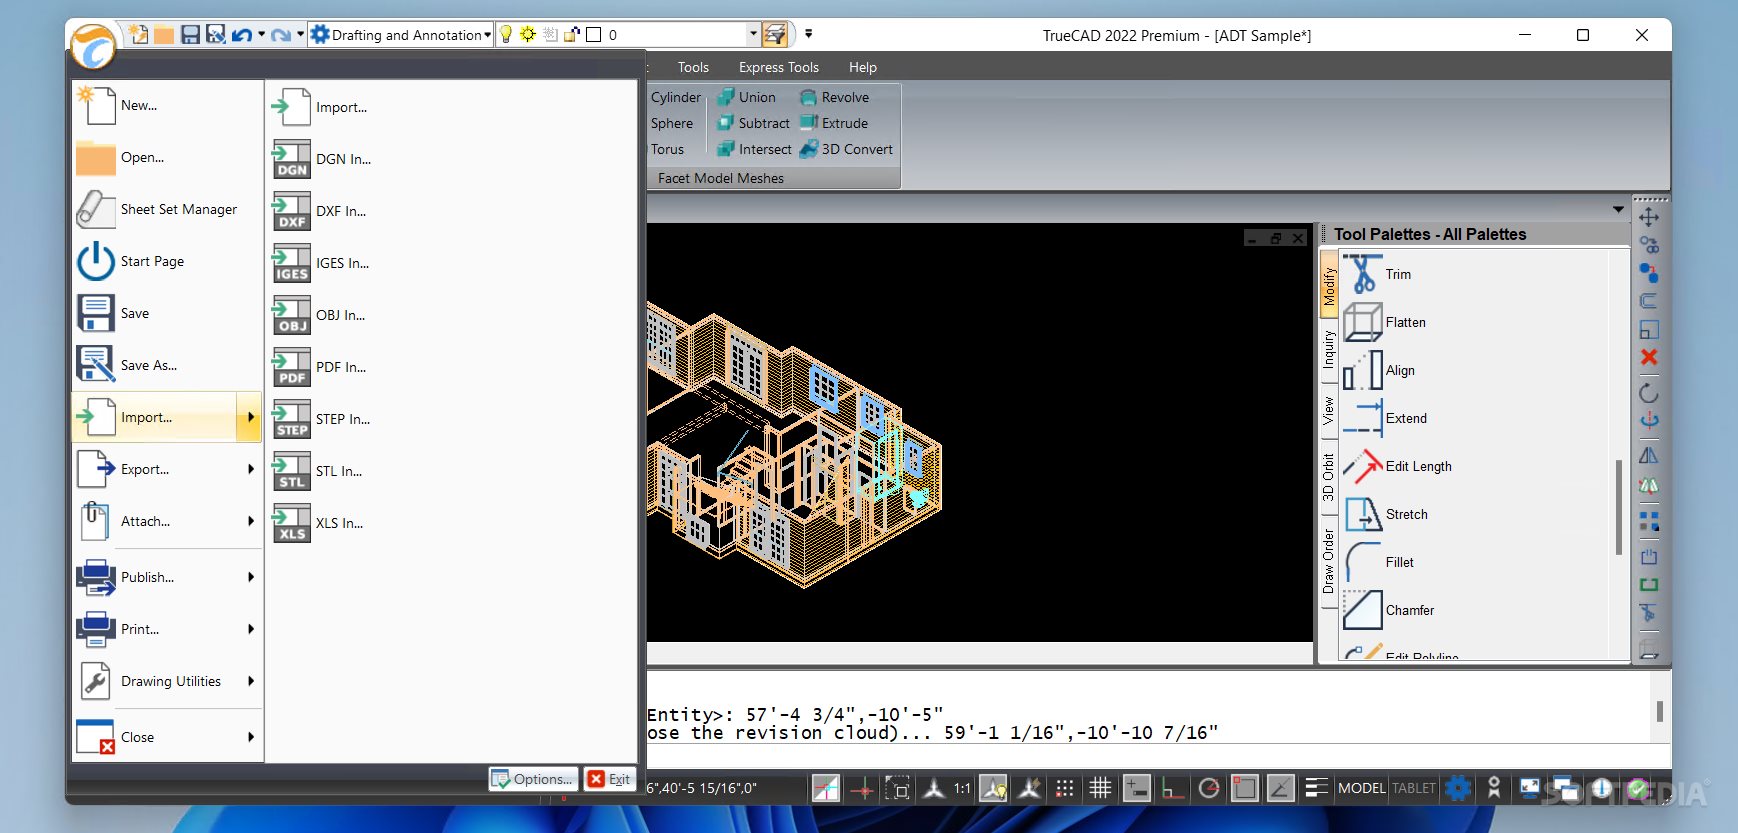The width and height of the screenshot is (1738, 833).
Task: Click the red X Erase tool
Action: pyautogui.click(x=1649, y=357)
